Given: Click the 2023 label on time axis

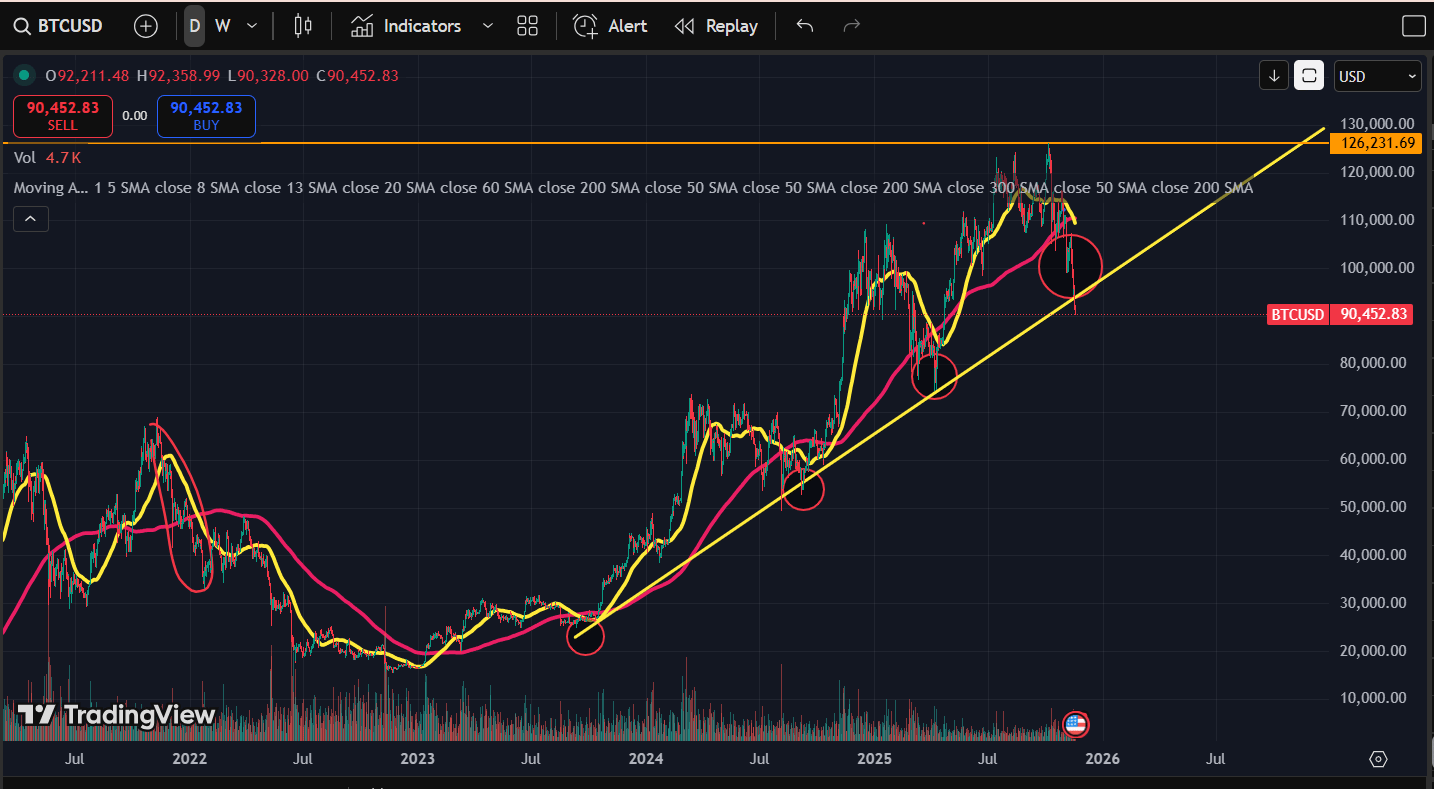Looking at the screenshot, I should click(x=417, y=759).
